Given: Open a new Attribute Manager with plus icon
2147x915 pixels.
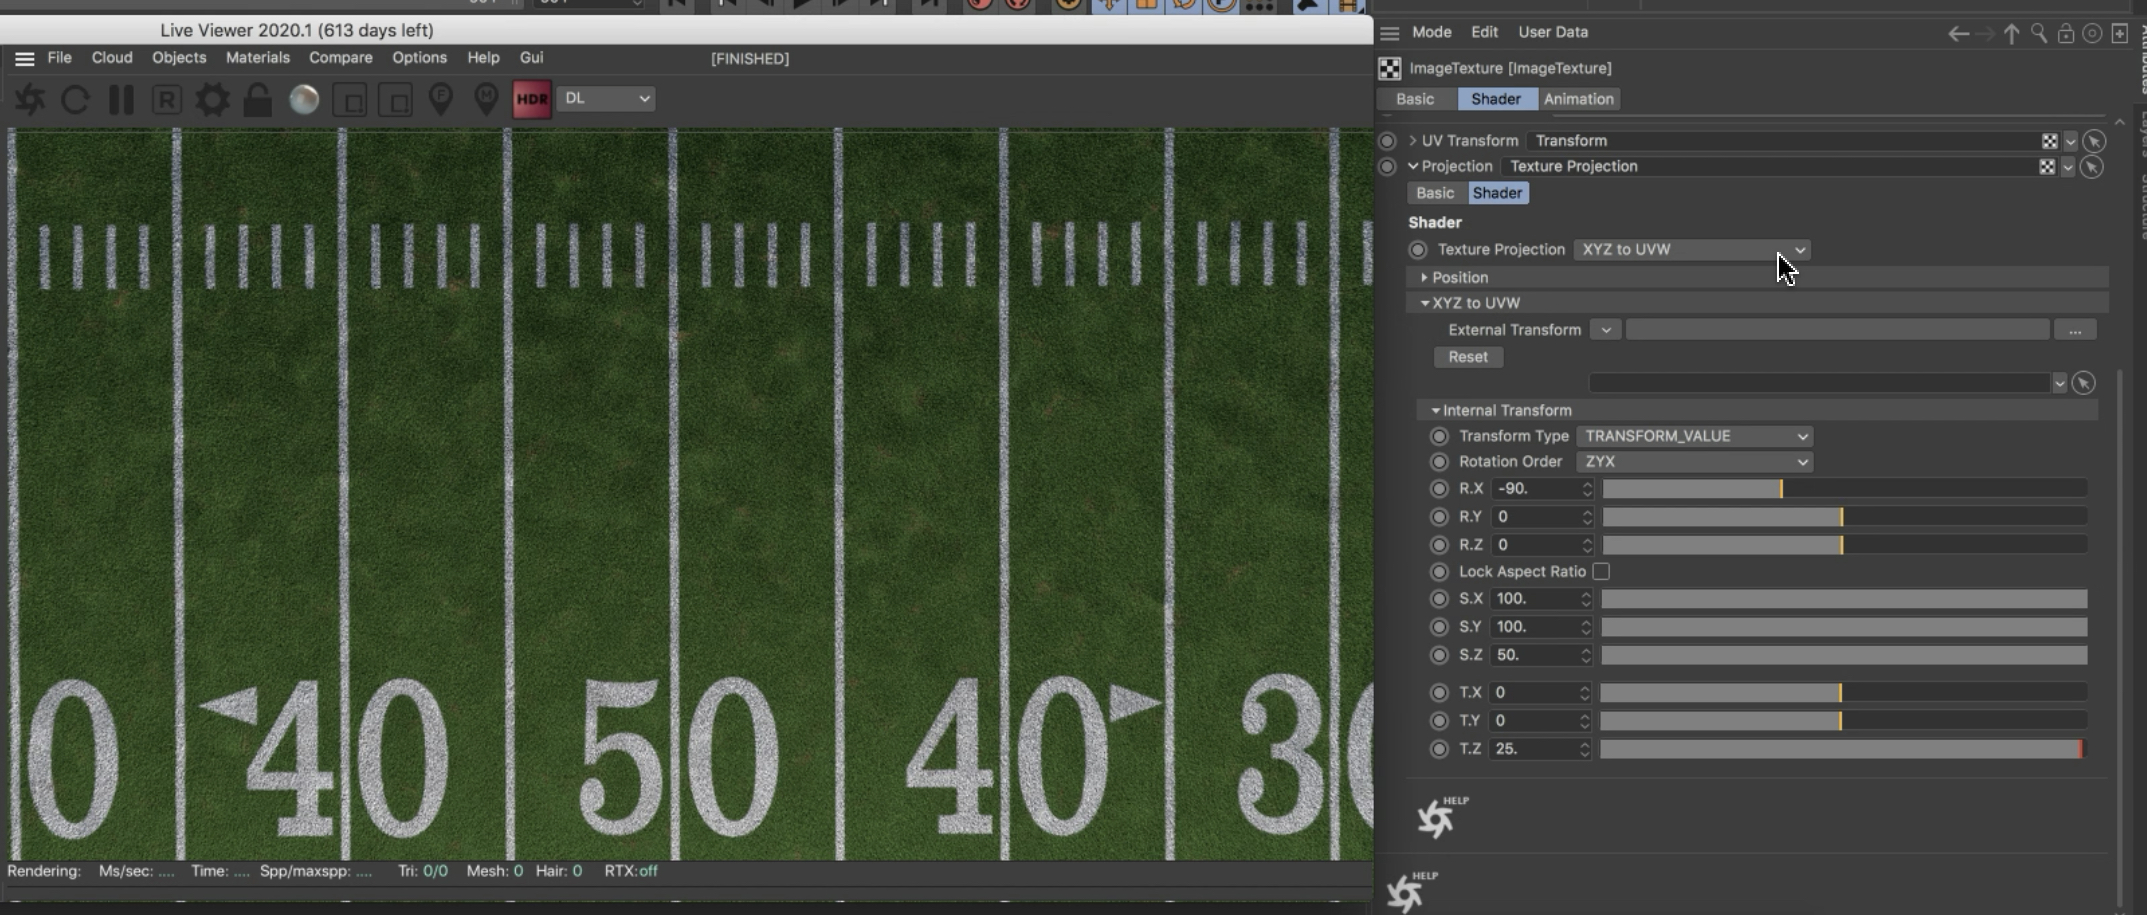Looking at the screenshot, I should pos(2119,34).
